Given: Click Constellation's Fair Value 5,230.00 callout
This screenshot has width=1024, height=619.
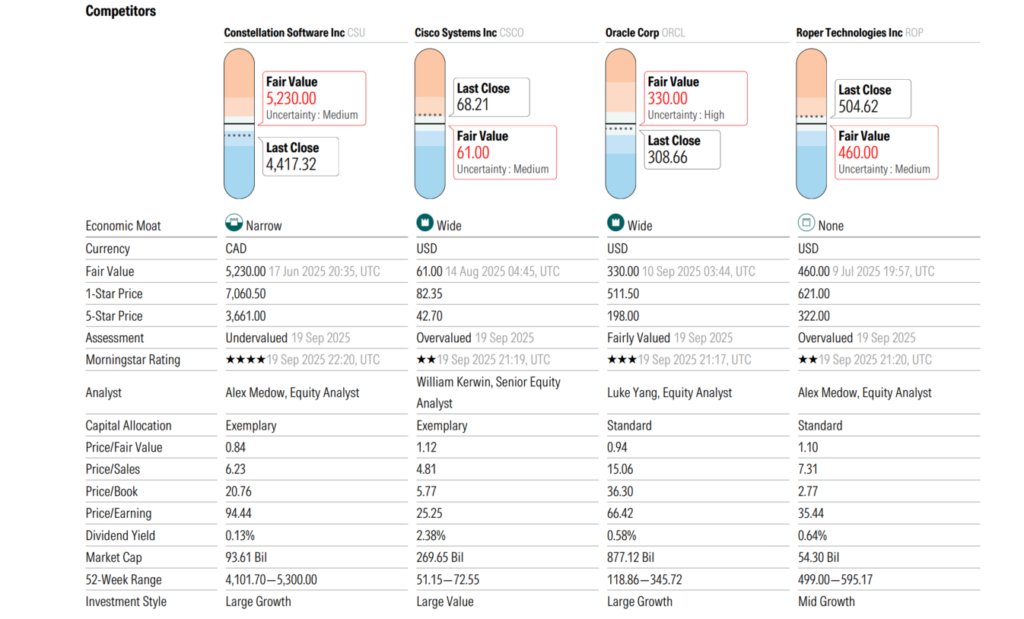Looking at the screenshot, I should 313,98.
